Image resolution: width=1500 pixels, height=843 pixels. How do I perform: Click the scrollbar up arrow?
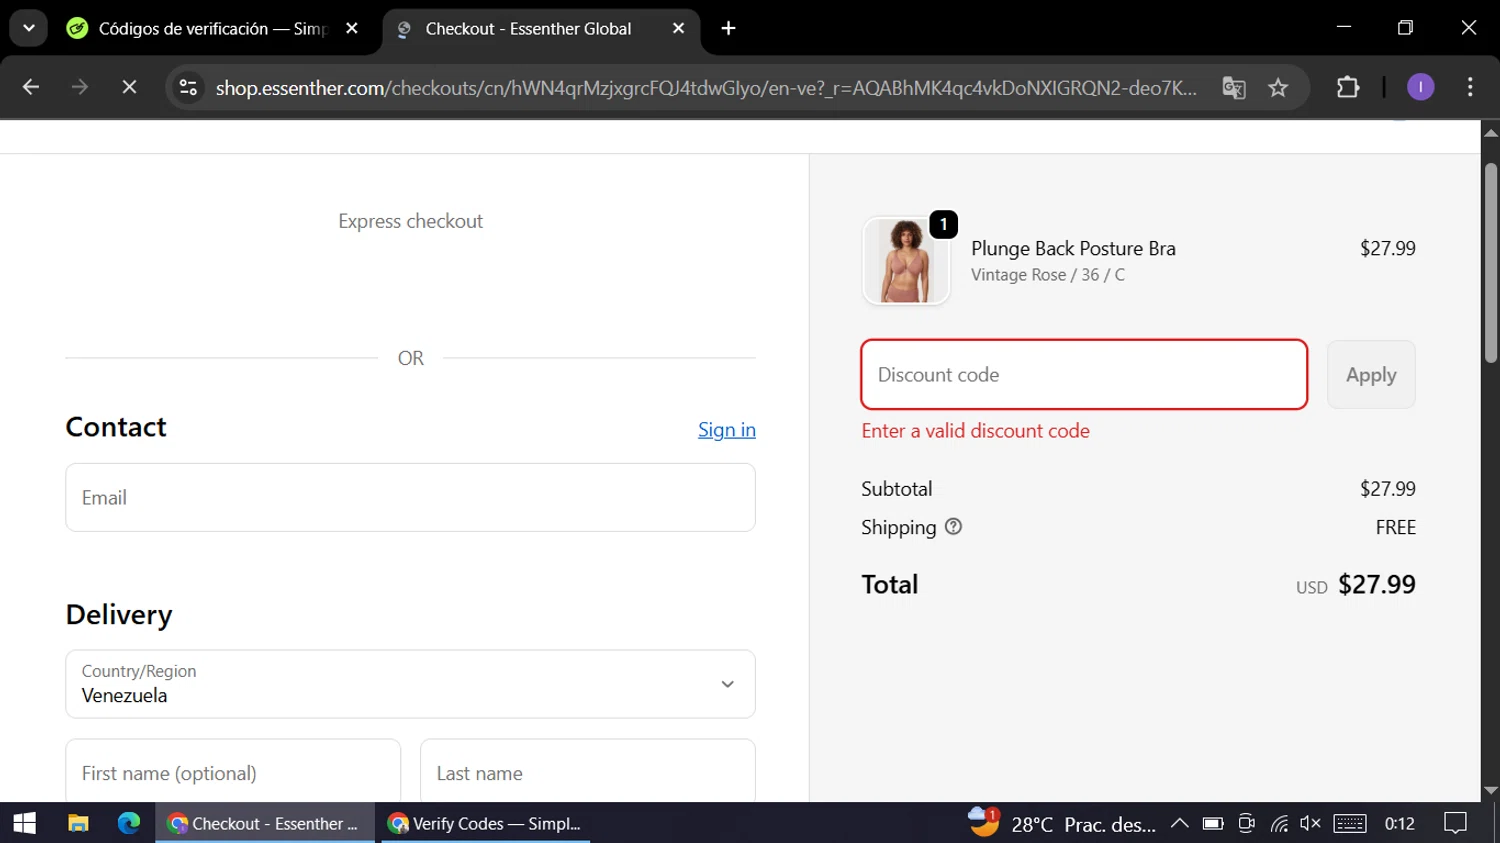(1491, 132)
